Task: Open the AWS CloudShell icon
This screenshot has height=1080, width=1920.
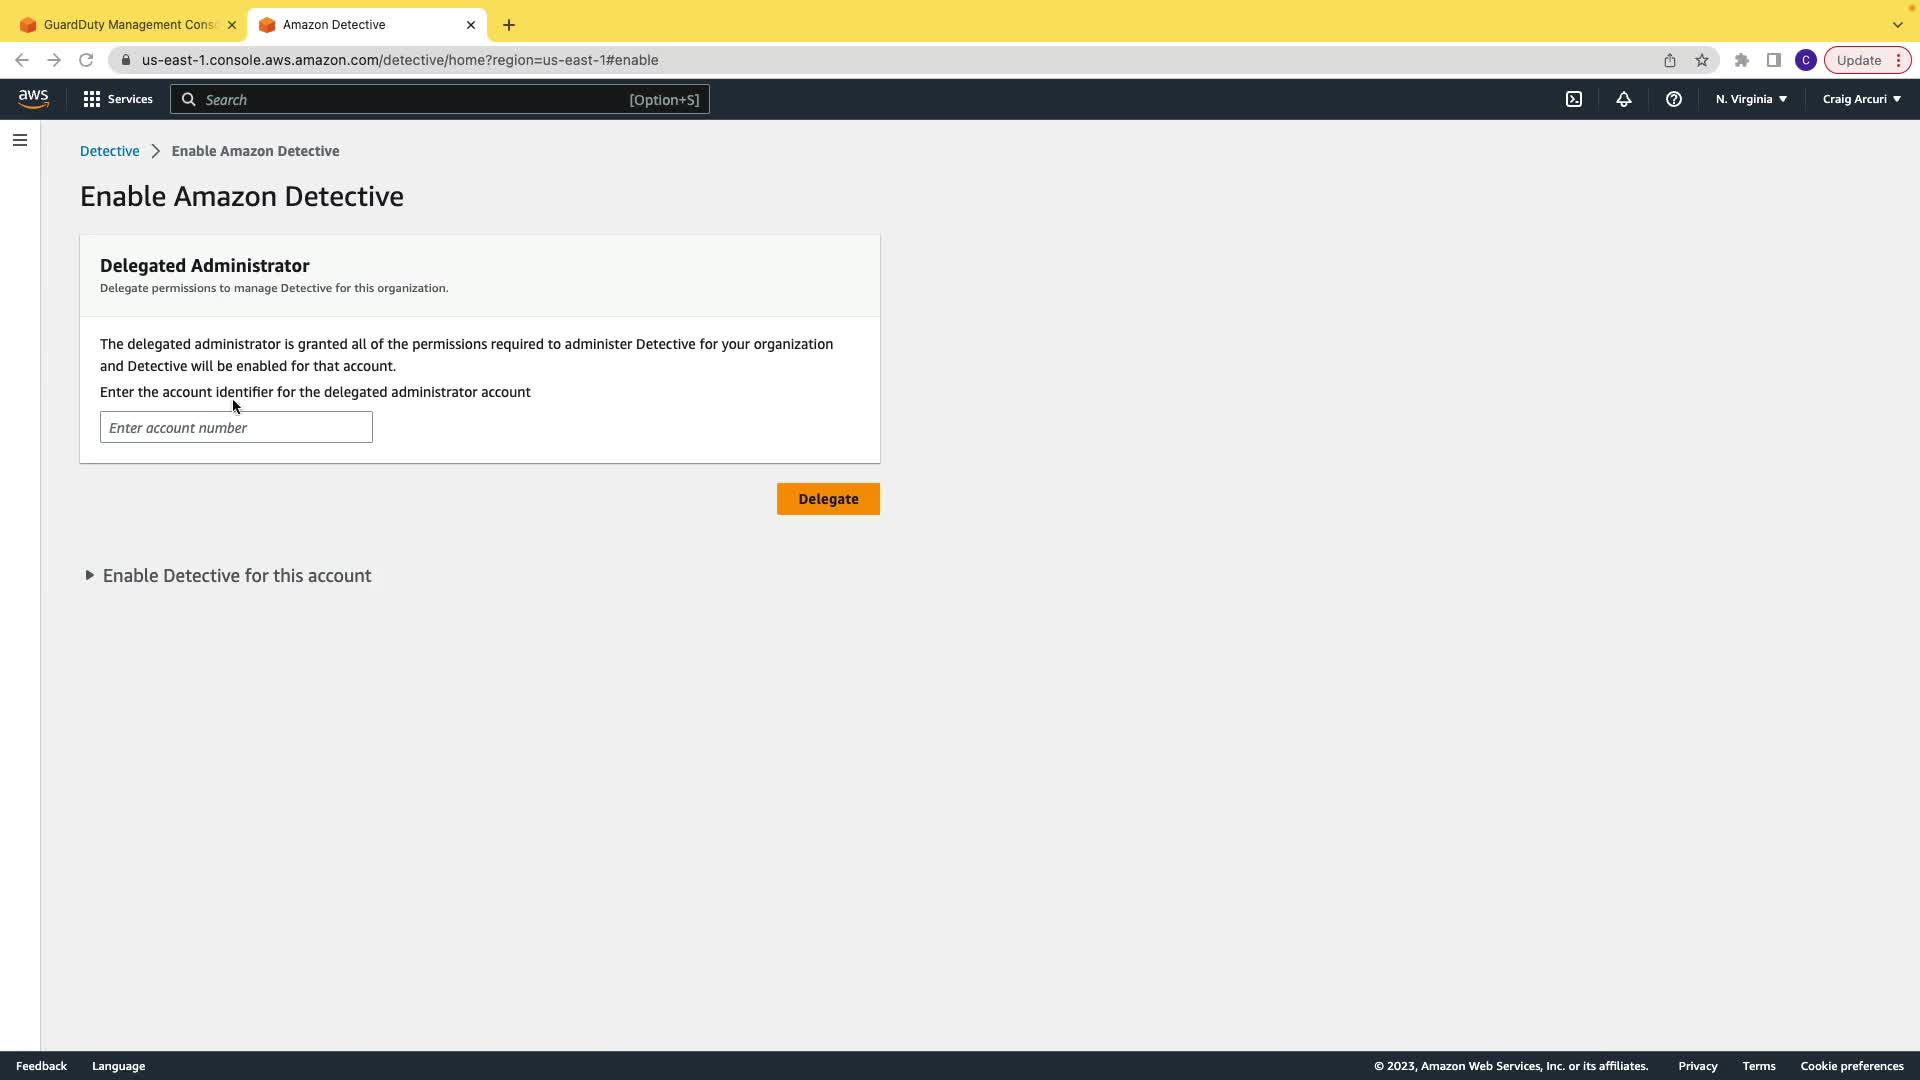Action: pos(1574,99)
